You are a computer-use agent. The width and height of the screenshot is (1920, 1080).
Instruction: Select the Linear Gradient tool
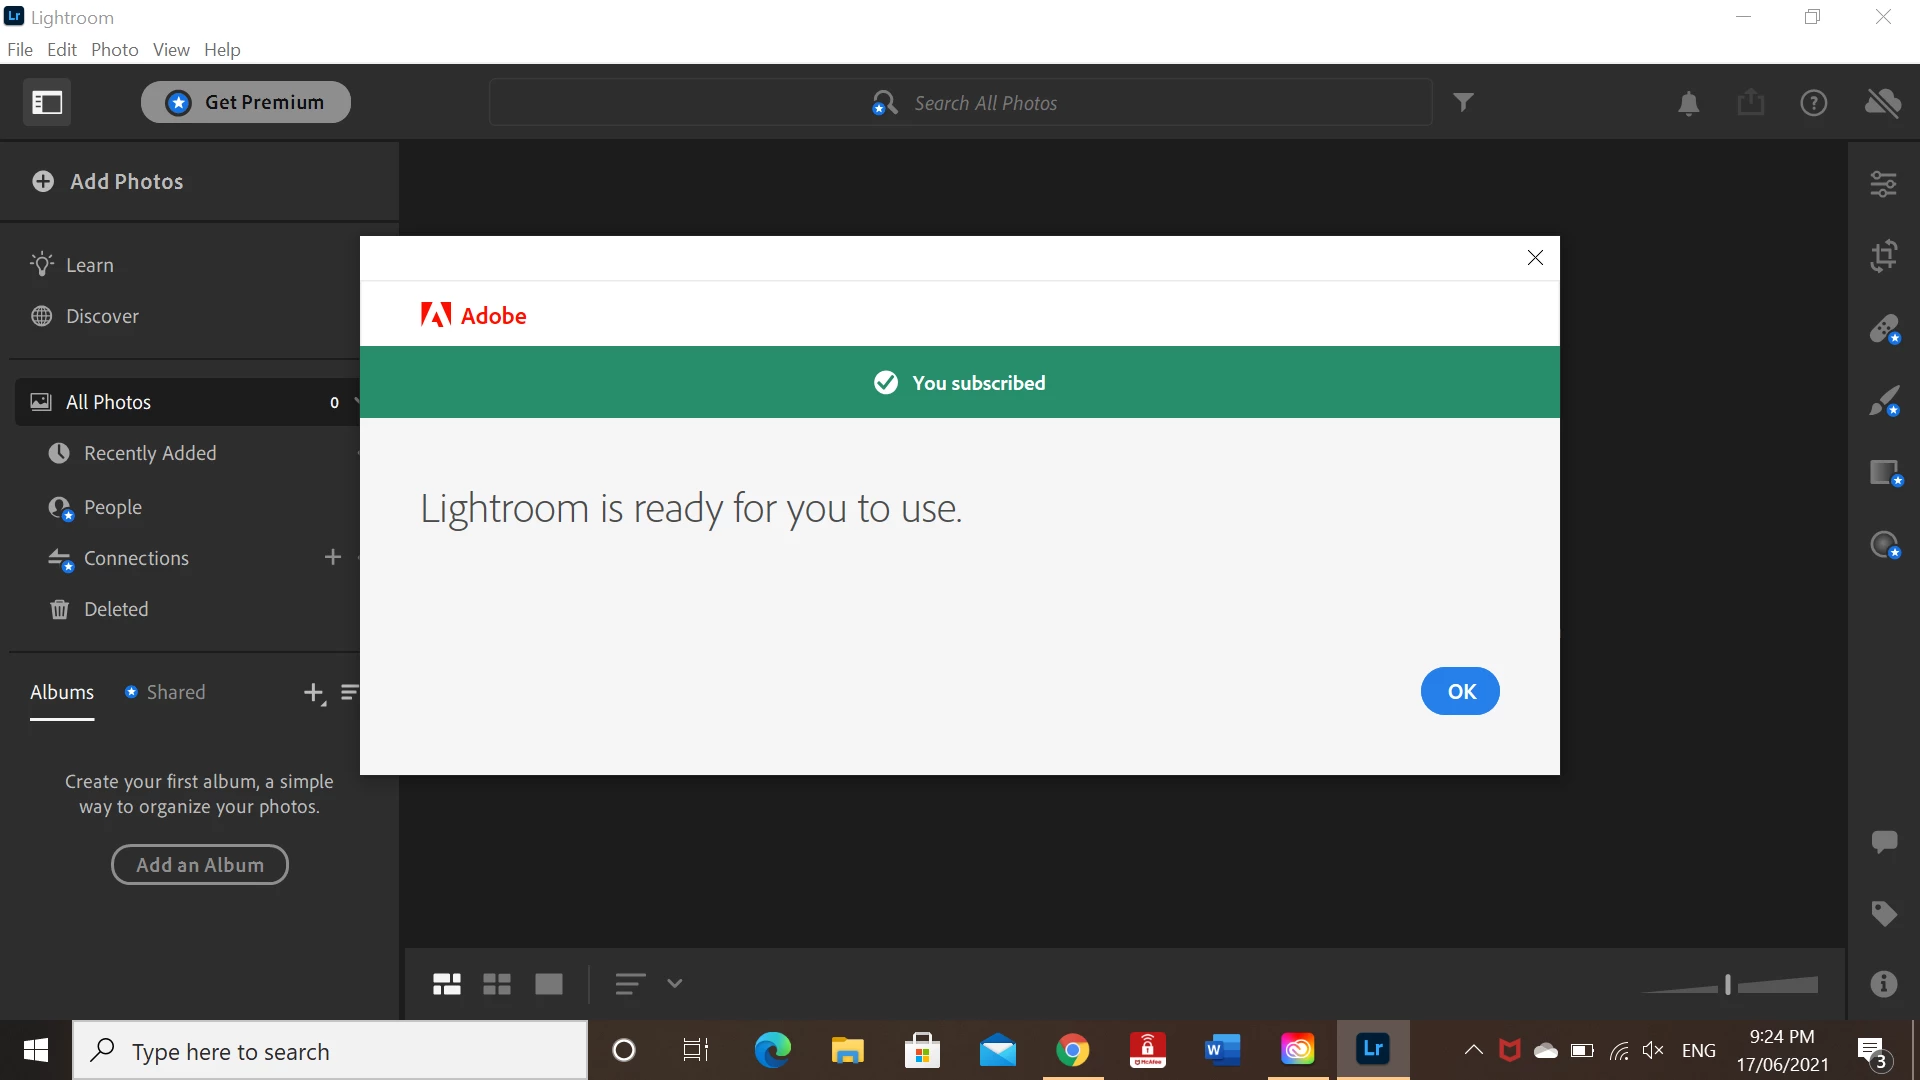point(1883,472)
